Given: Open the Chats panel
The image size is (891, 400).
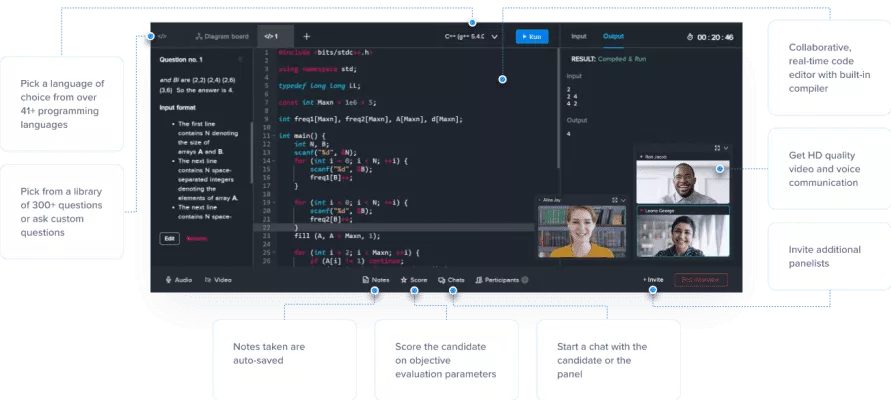Looking at the screenshot, I should (451, 280).
